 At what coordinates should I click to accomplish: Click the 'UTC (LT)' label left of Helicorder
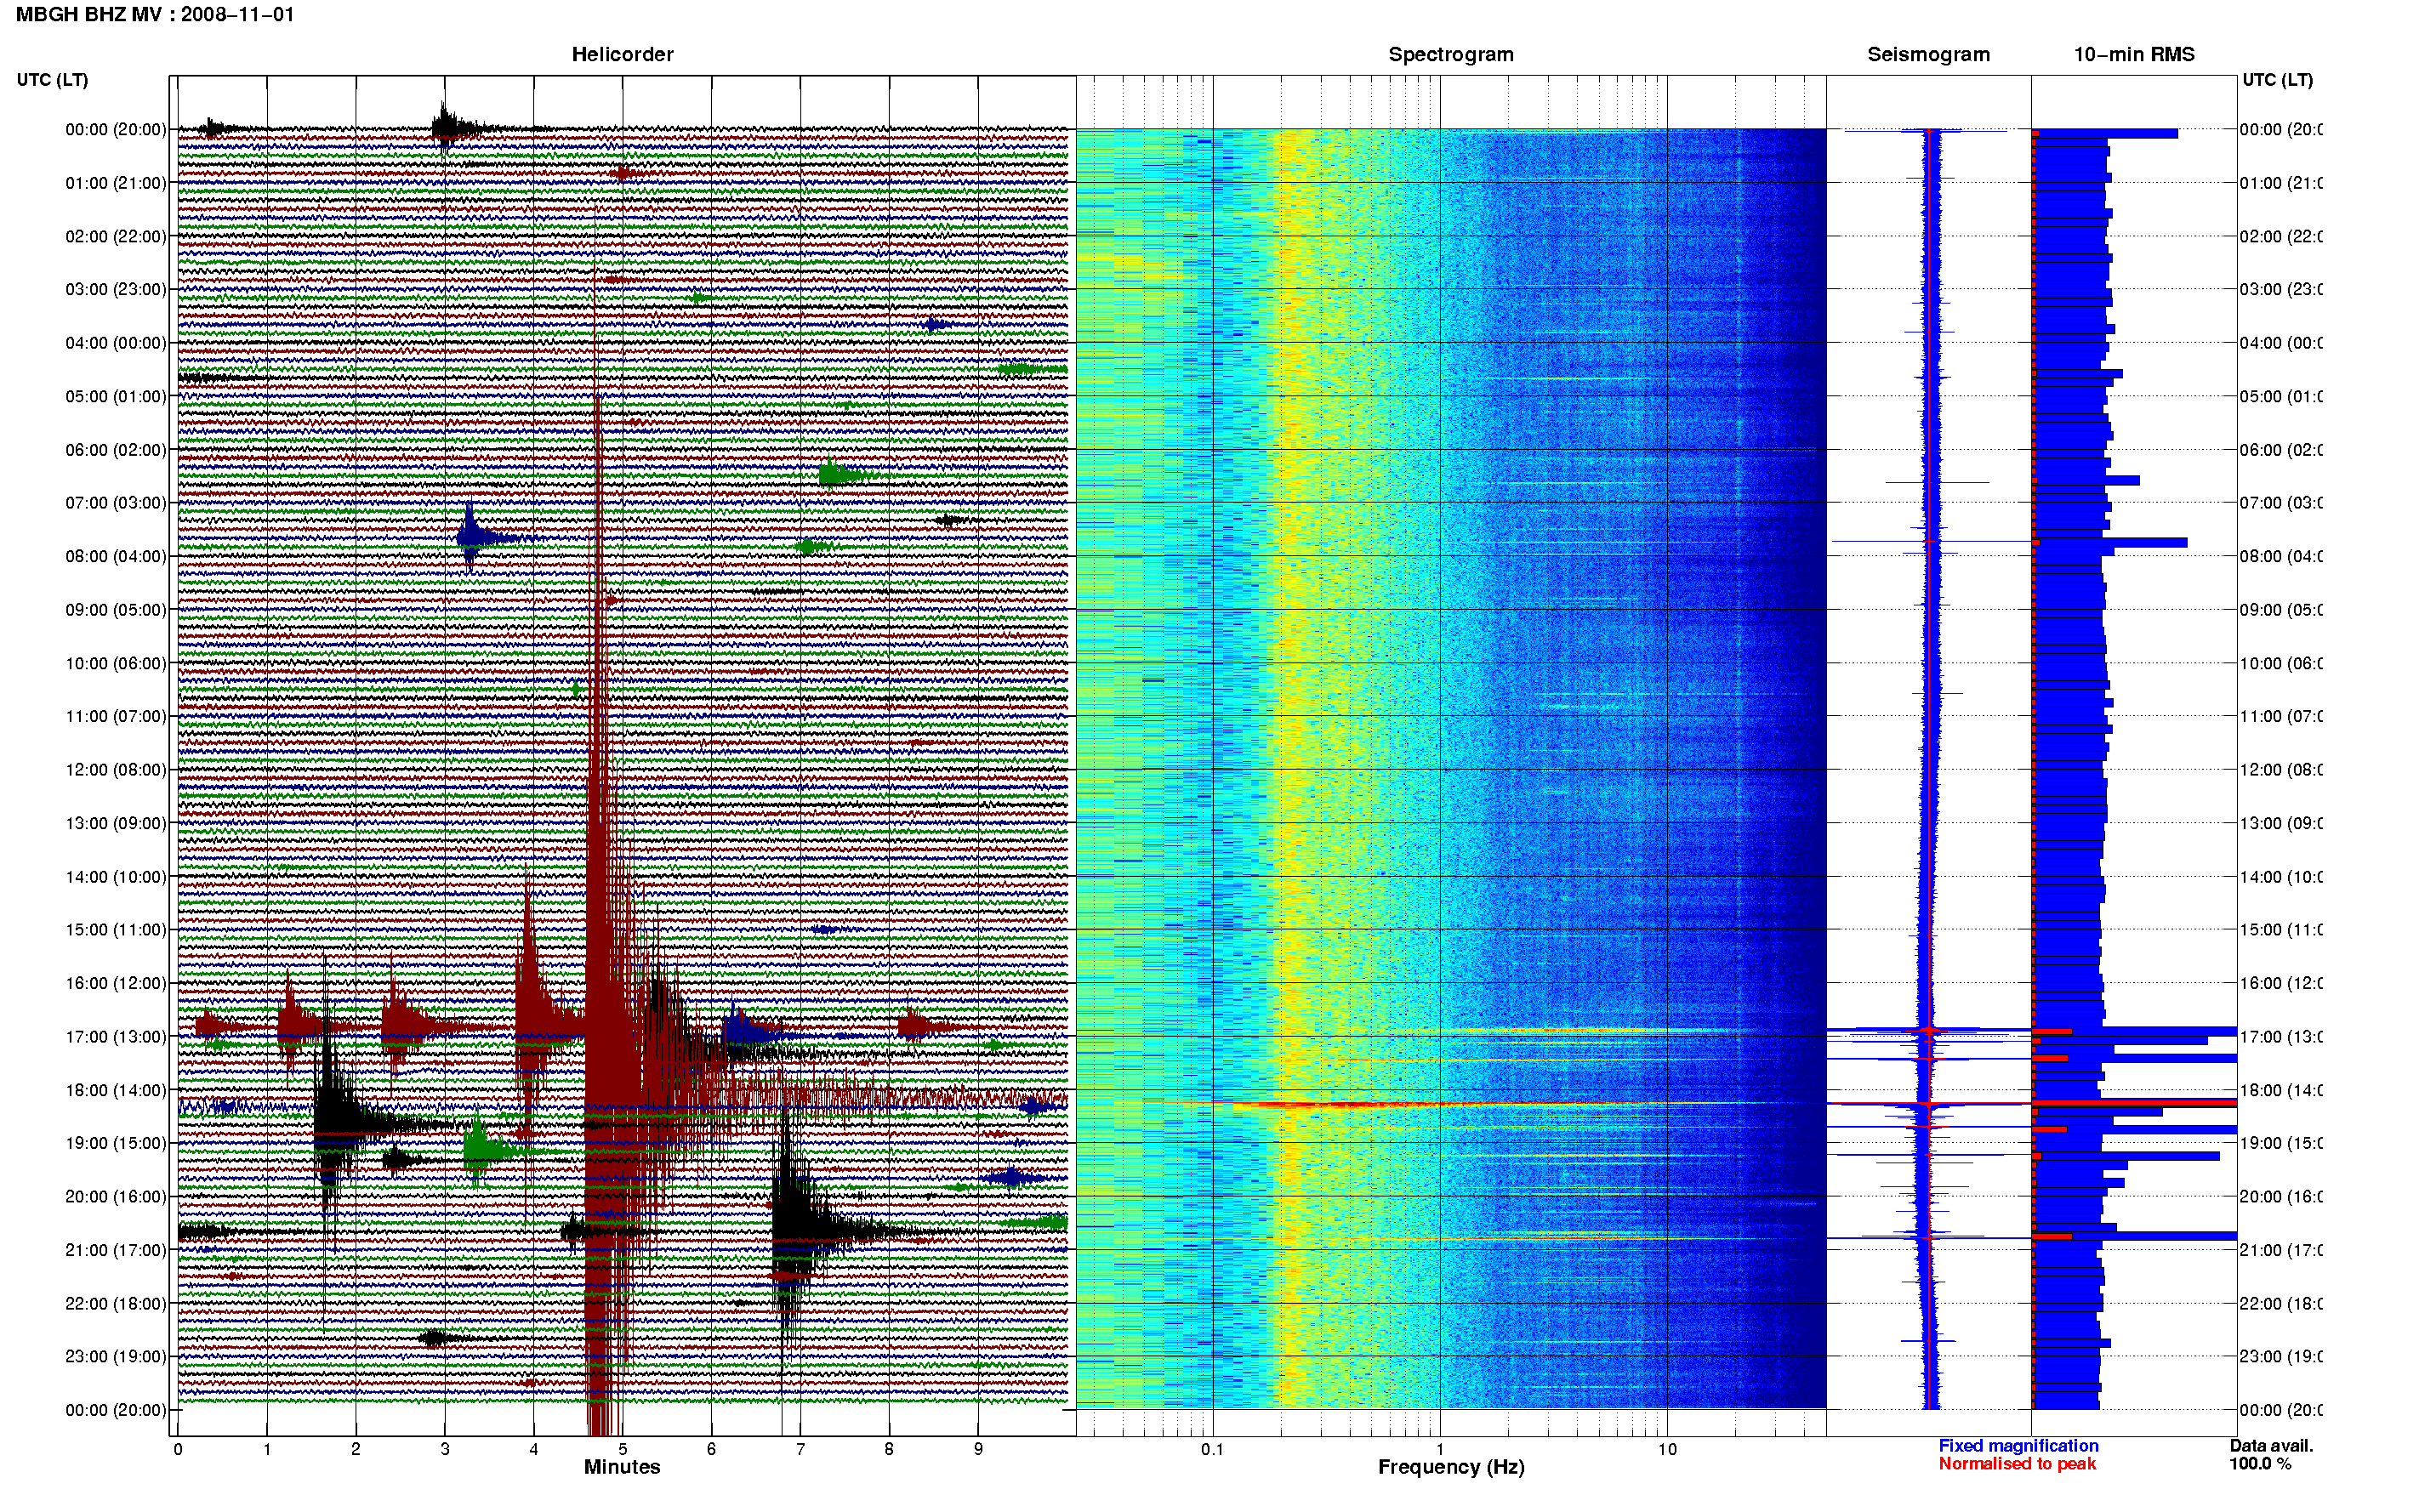click(52, 80)
